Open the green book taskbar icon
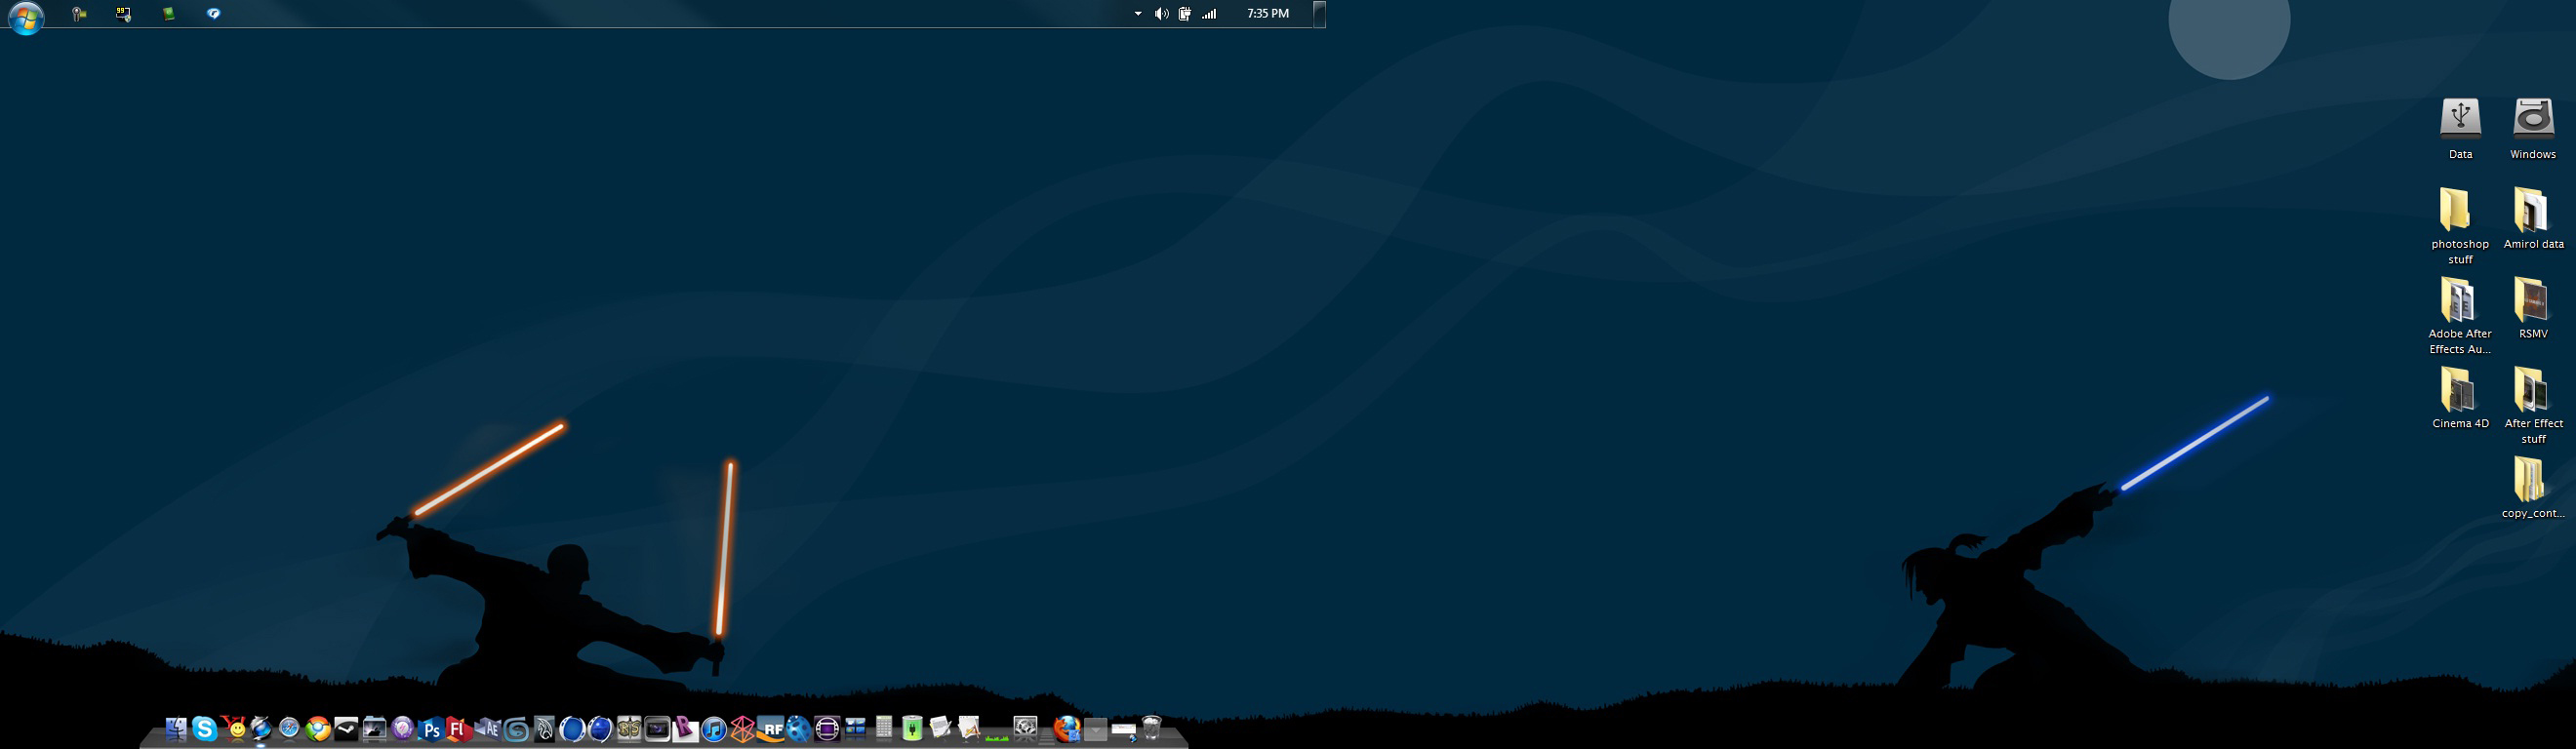The height and width of the screenshot is (749, 2576). (x=169, y=14)
